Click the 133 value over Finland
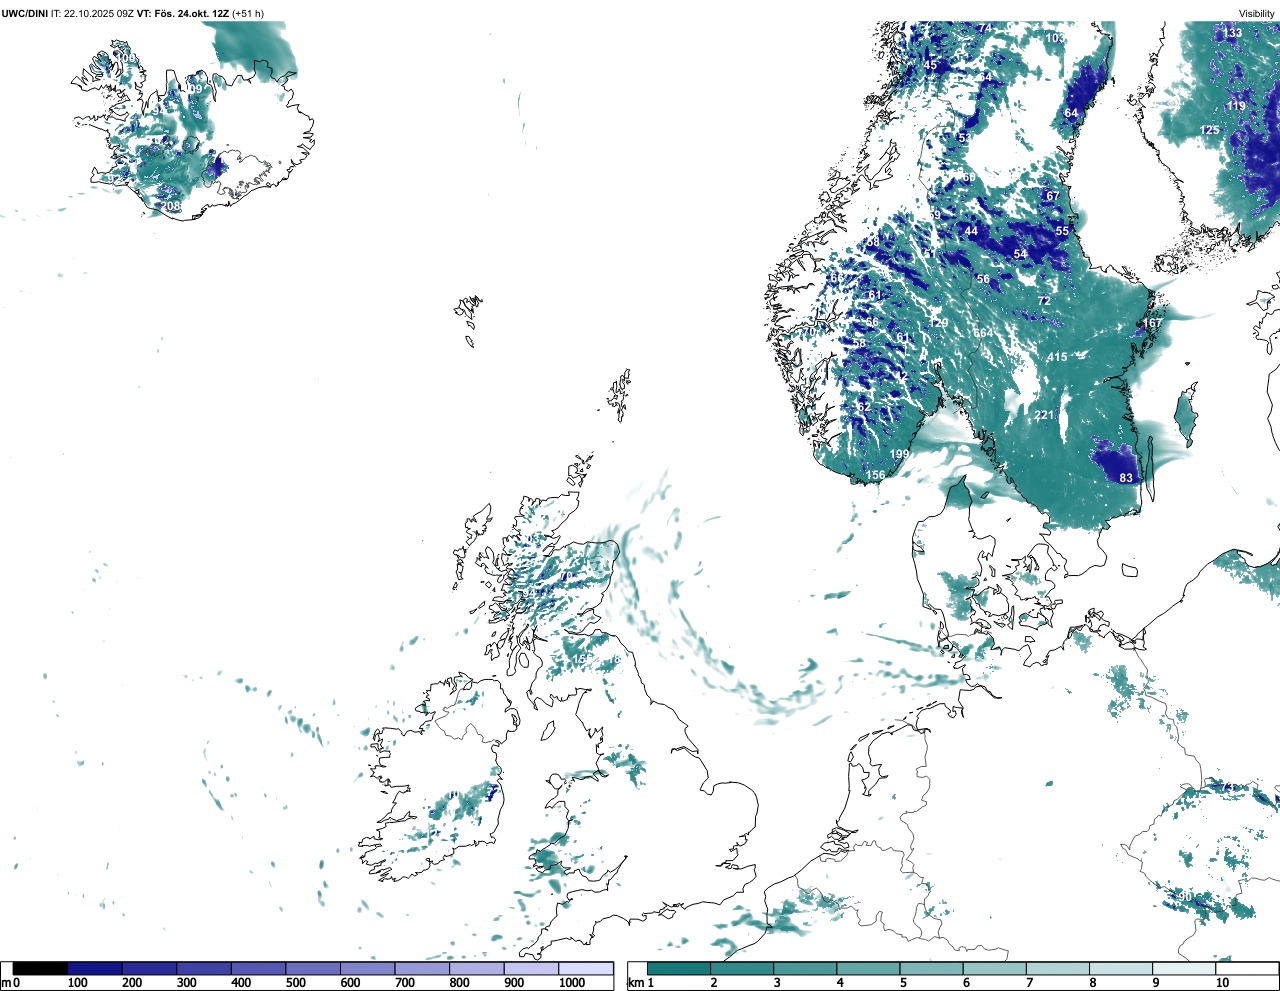 pyautogui.click(x=1232, y=33)
